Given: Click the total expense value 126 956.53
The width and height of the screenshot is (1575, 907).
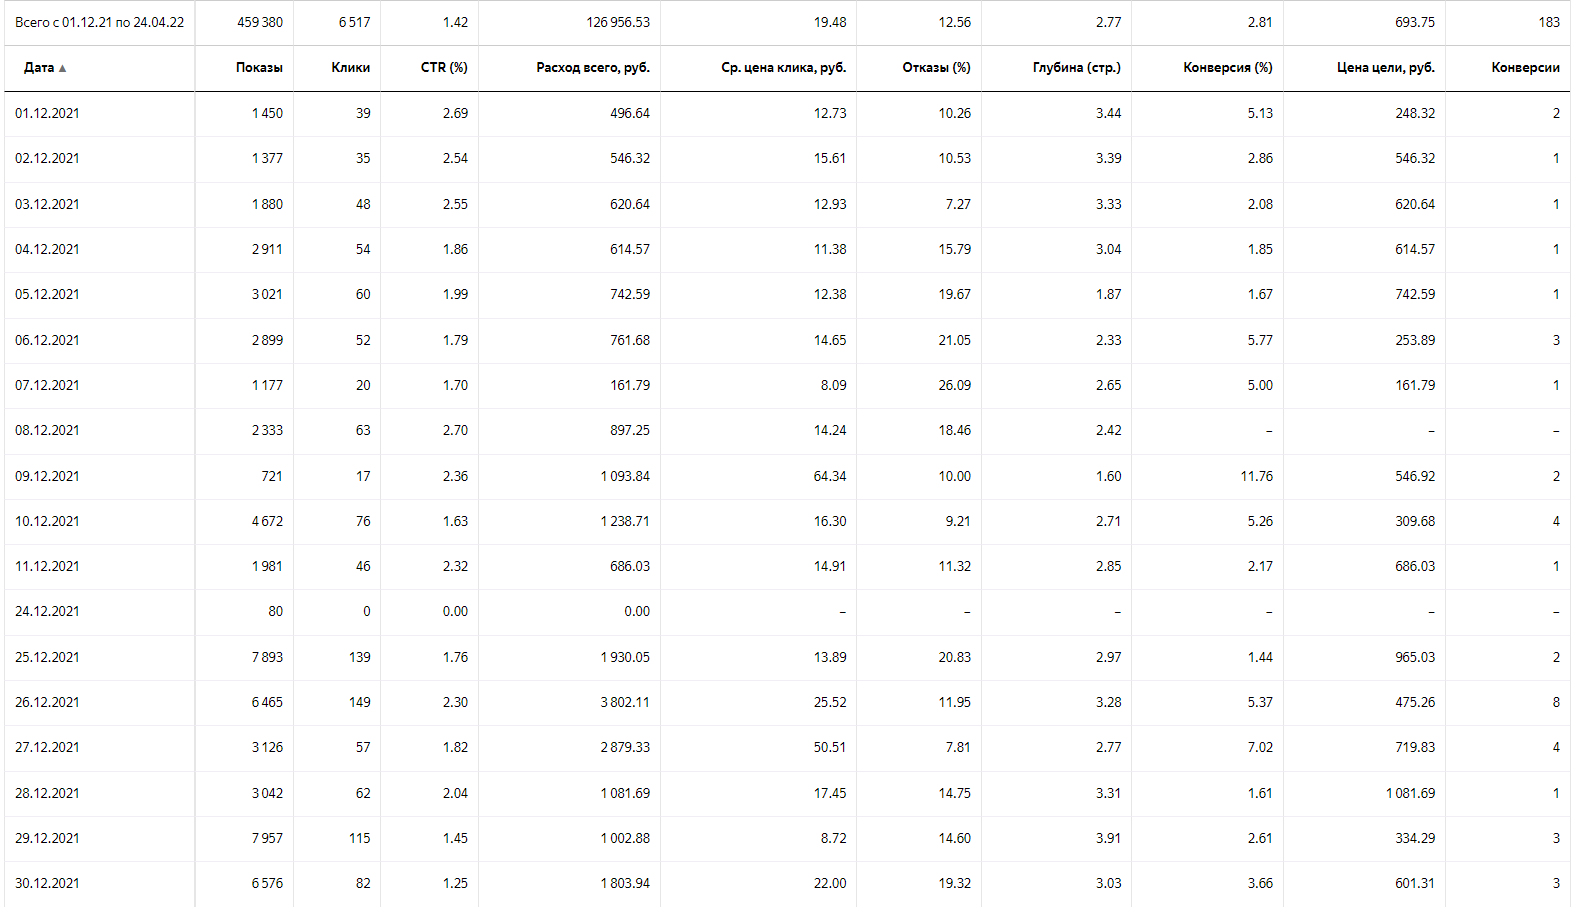Looking at the screenshot, I should tap(618, 22).
